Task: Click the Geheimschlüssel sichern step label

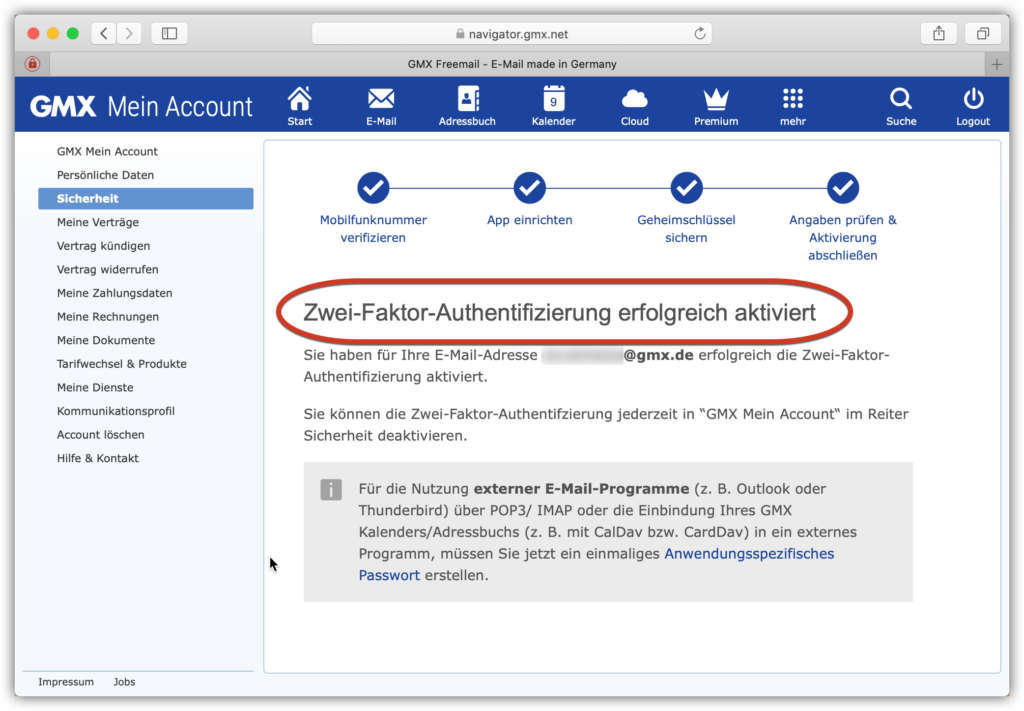Action: 686,229
